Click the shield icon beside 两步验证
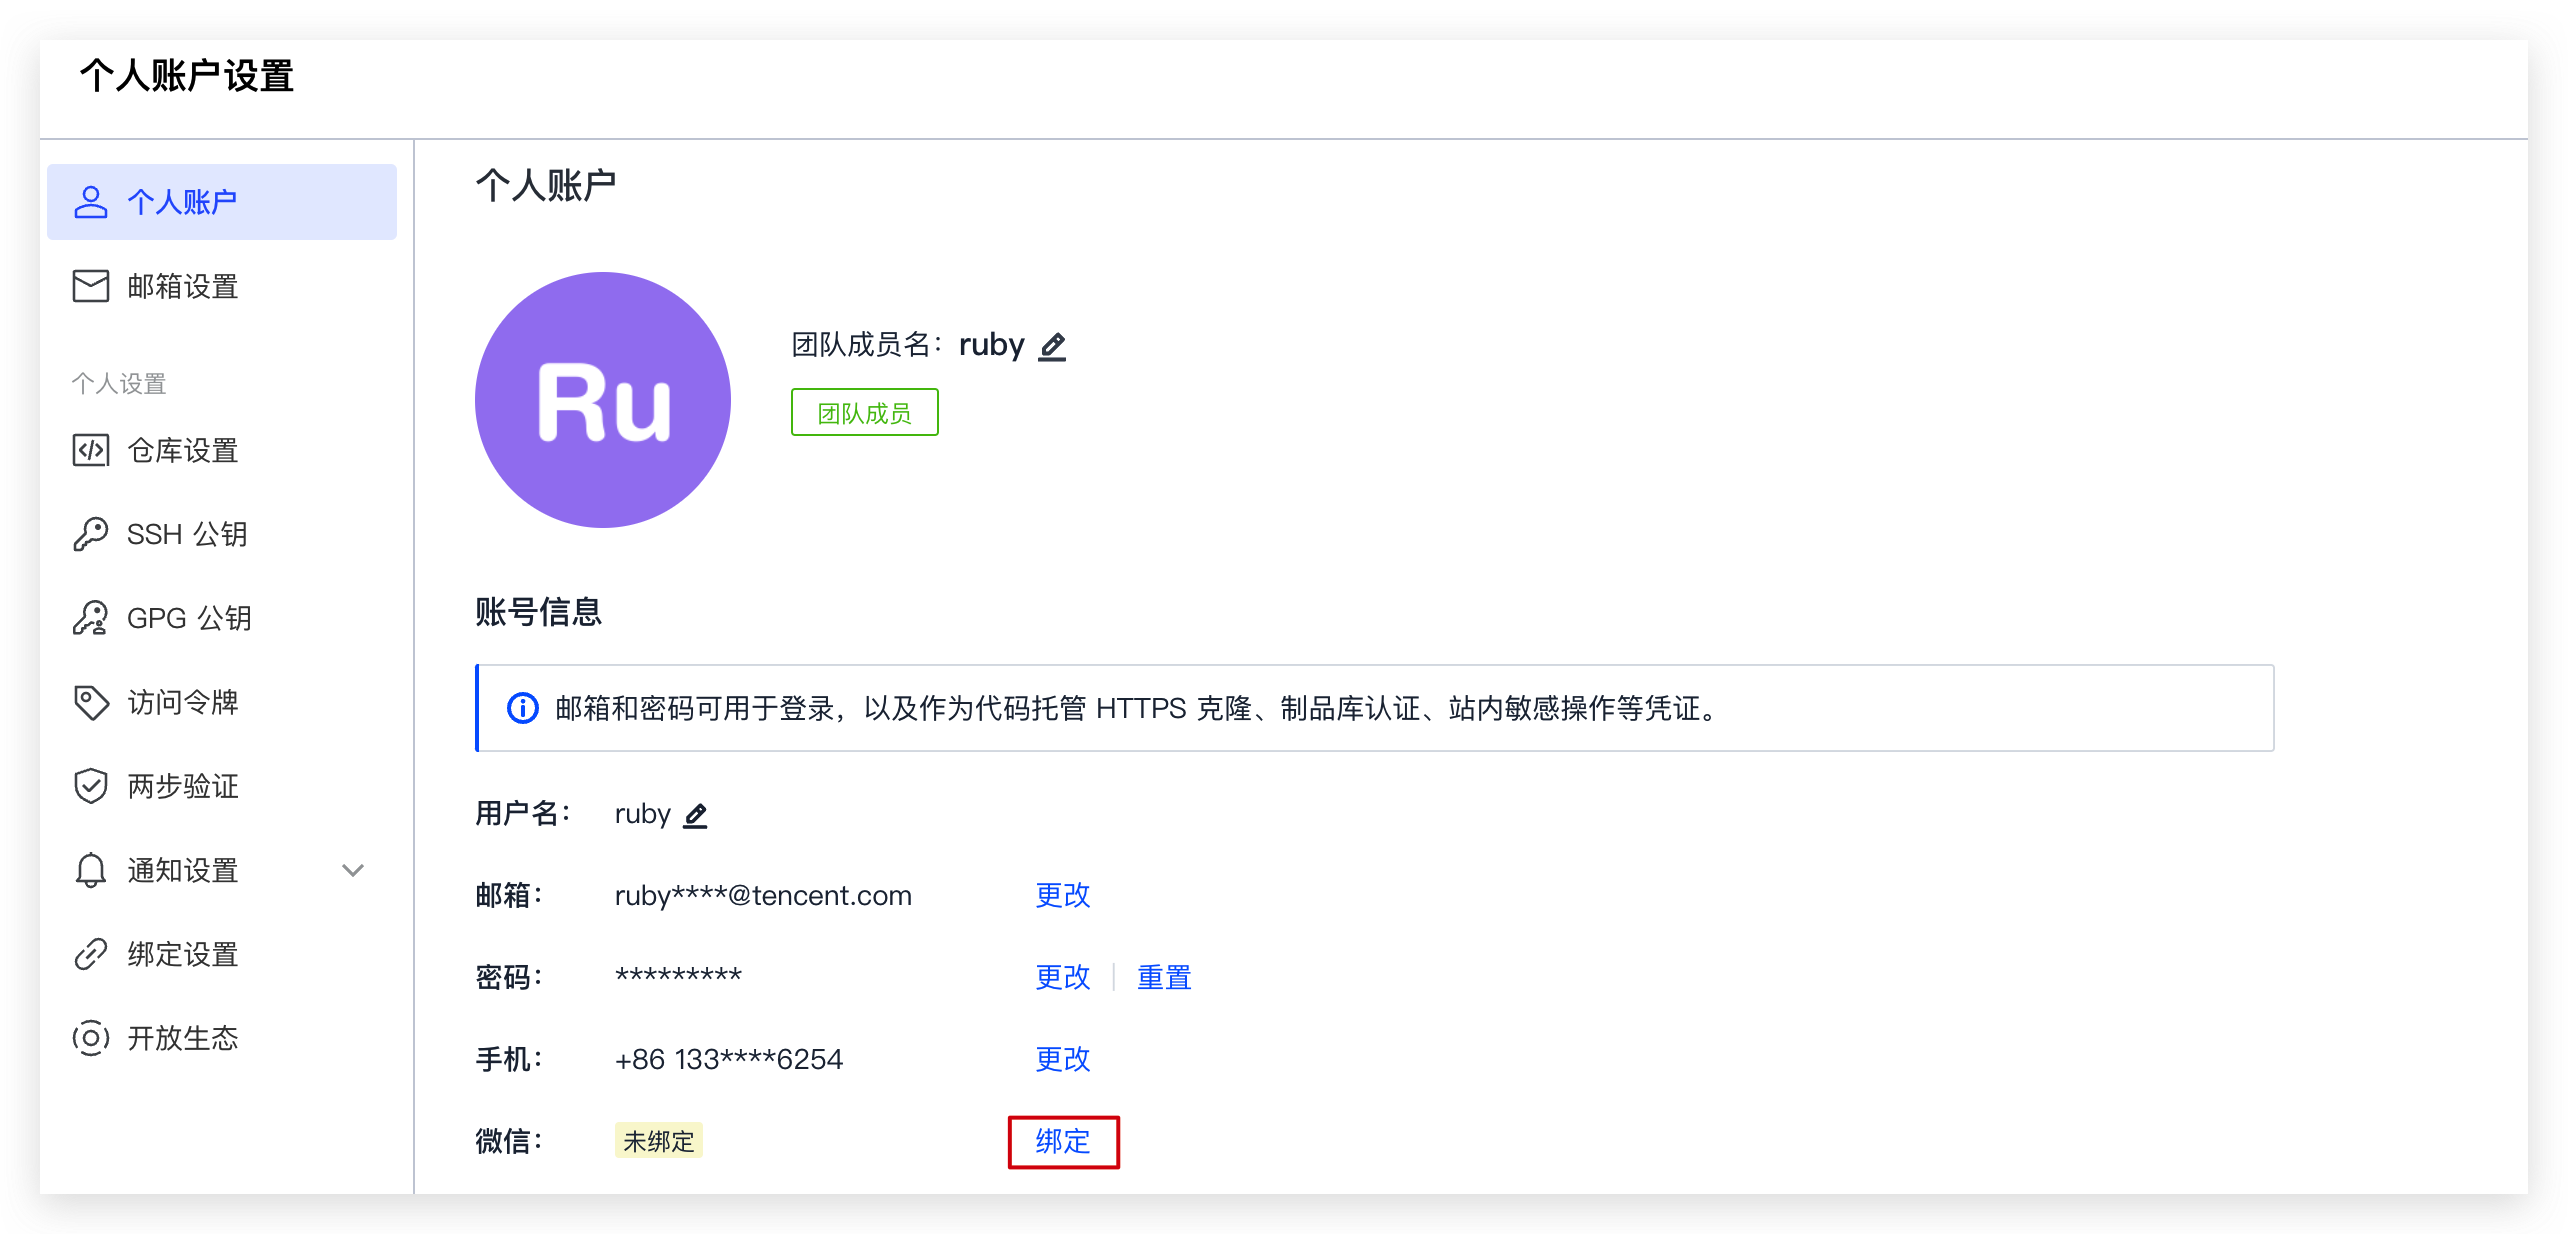Screen dimensions: 2568x1234 (x=91, y=786)
